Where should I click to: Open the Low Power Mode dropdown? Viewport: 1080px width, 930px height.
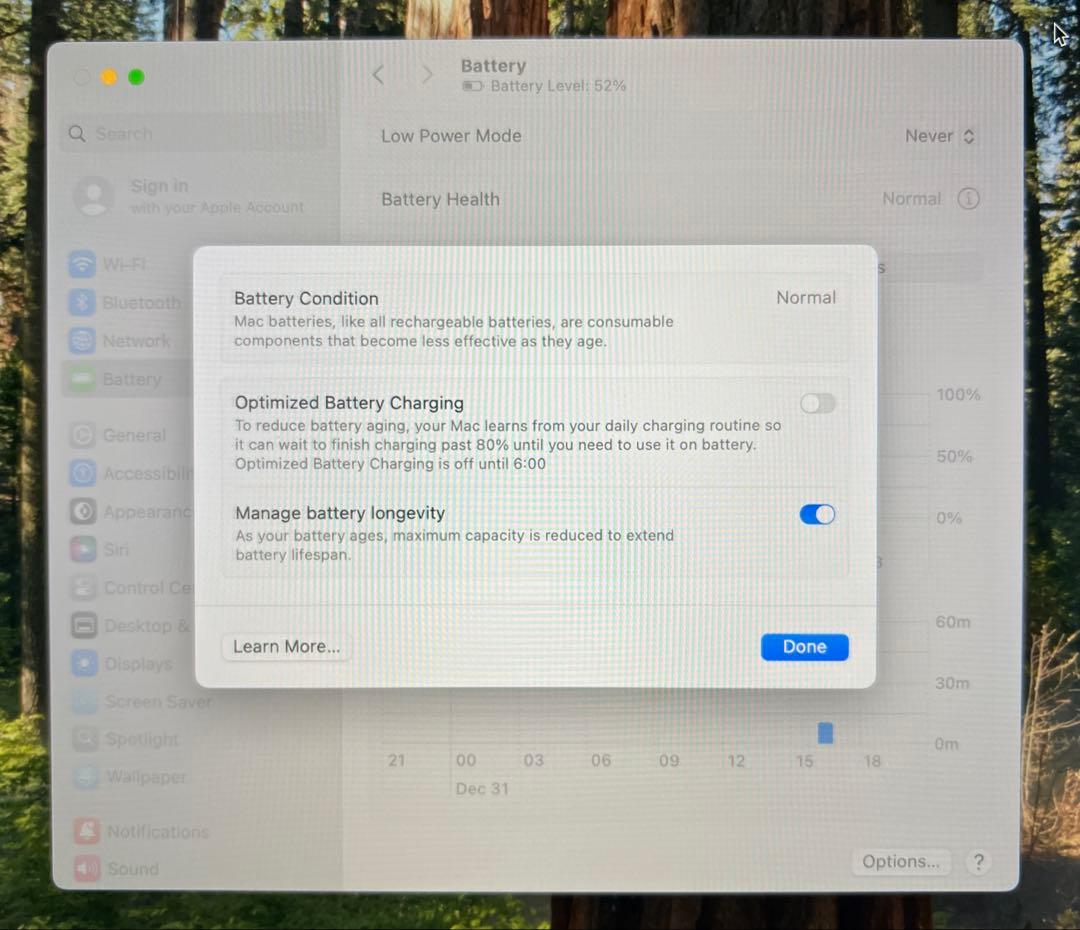coord(938,136)
